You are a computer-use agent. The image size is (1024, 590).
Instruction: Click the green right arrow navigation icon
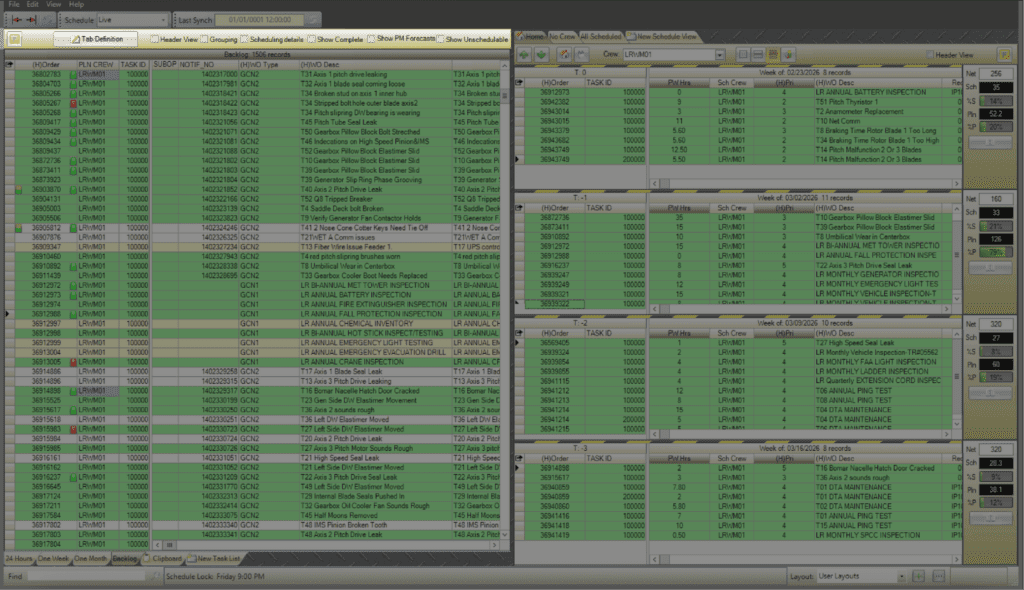coord(542,53)
